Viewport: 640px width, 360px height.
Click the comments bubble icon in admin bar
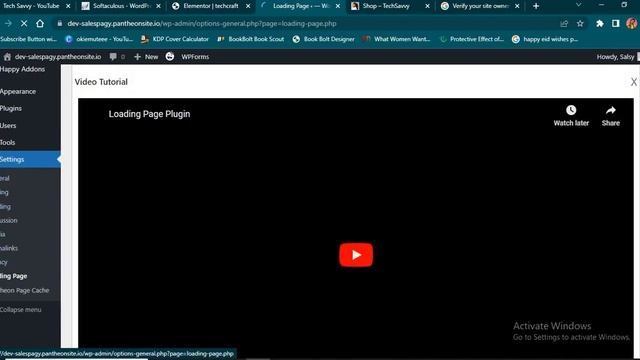pyautogui.click(x=113, y=57)
